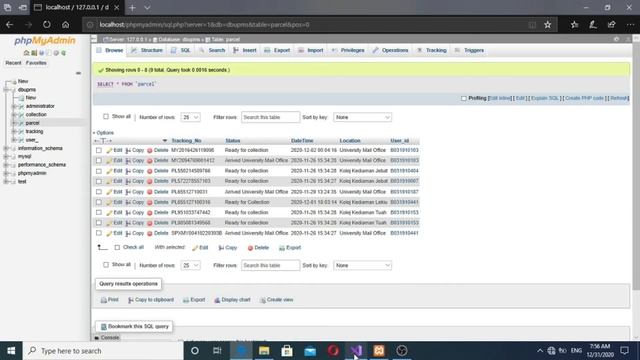Select the checkbox of the 2020-12-02 row
This screenshot has height=360, width=640.
(99, 150)
